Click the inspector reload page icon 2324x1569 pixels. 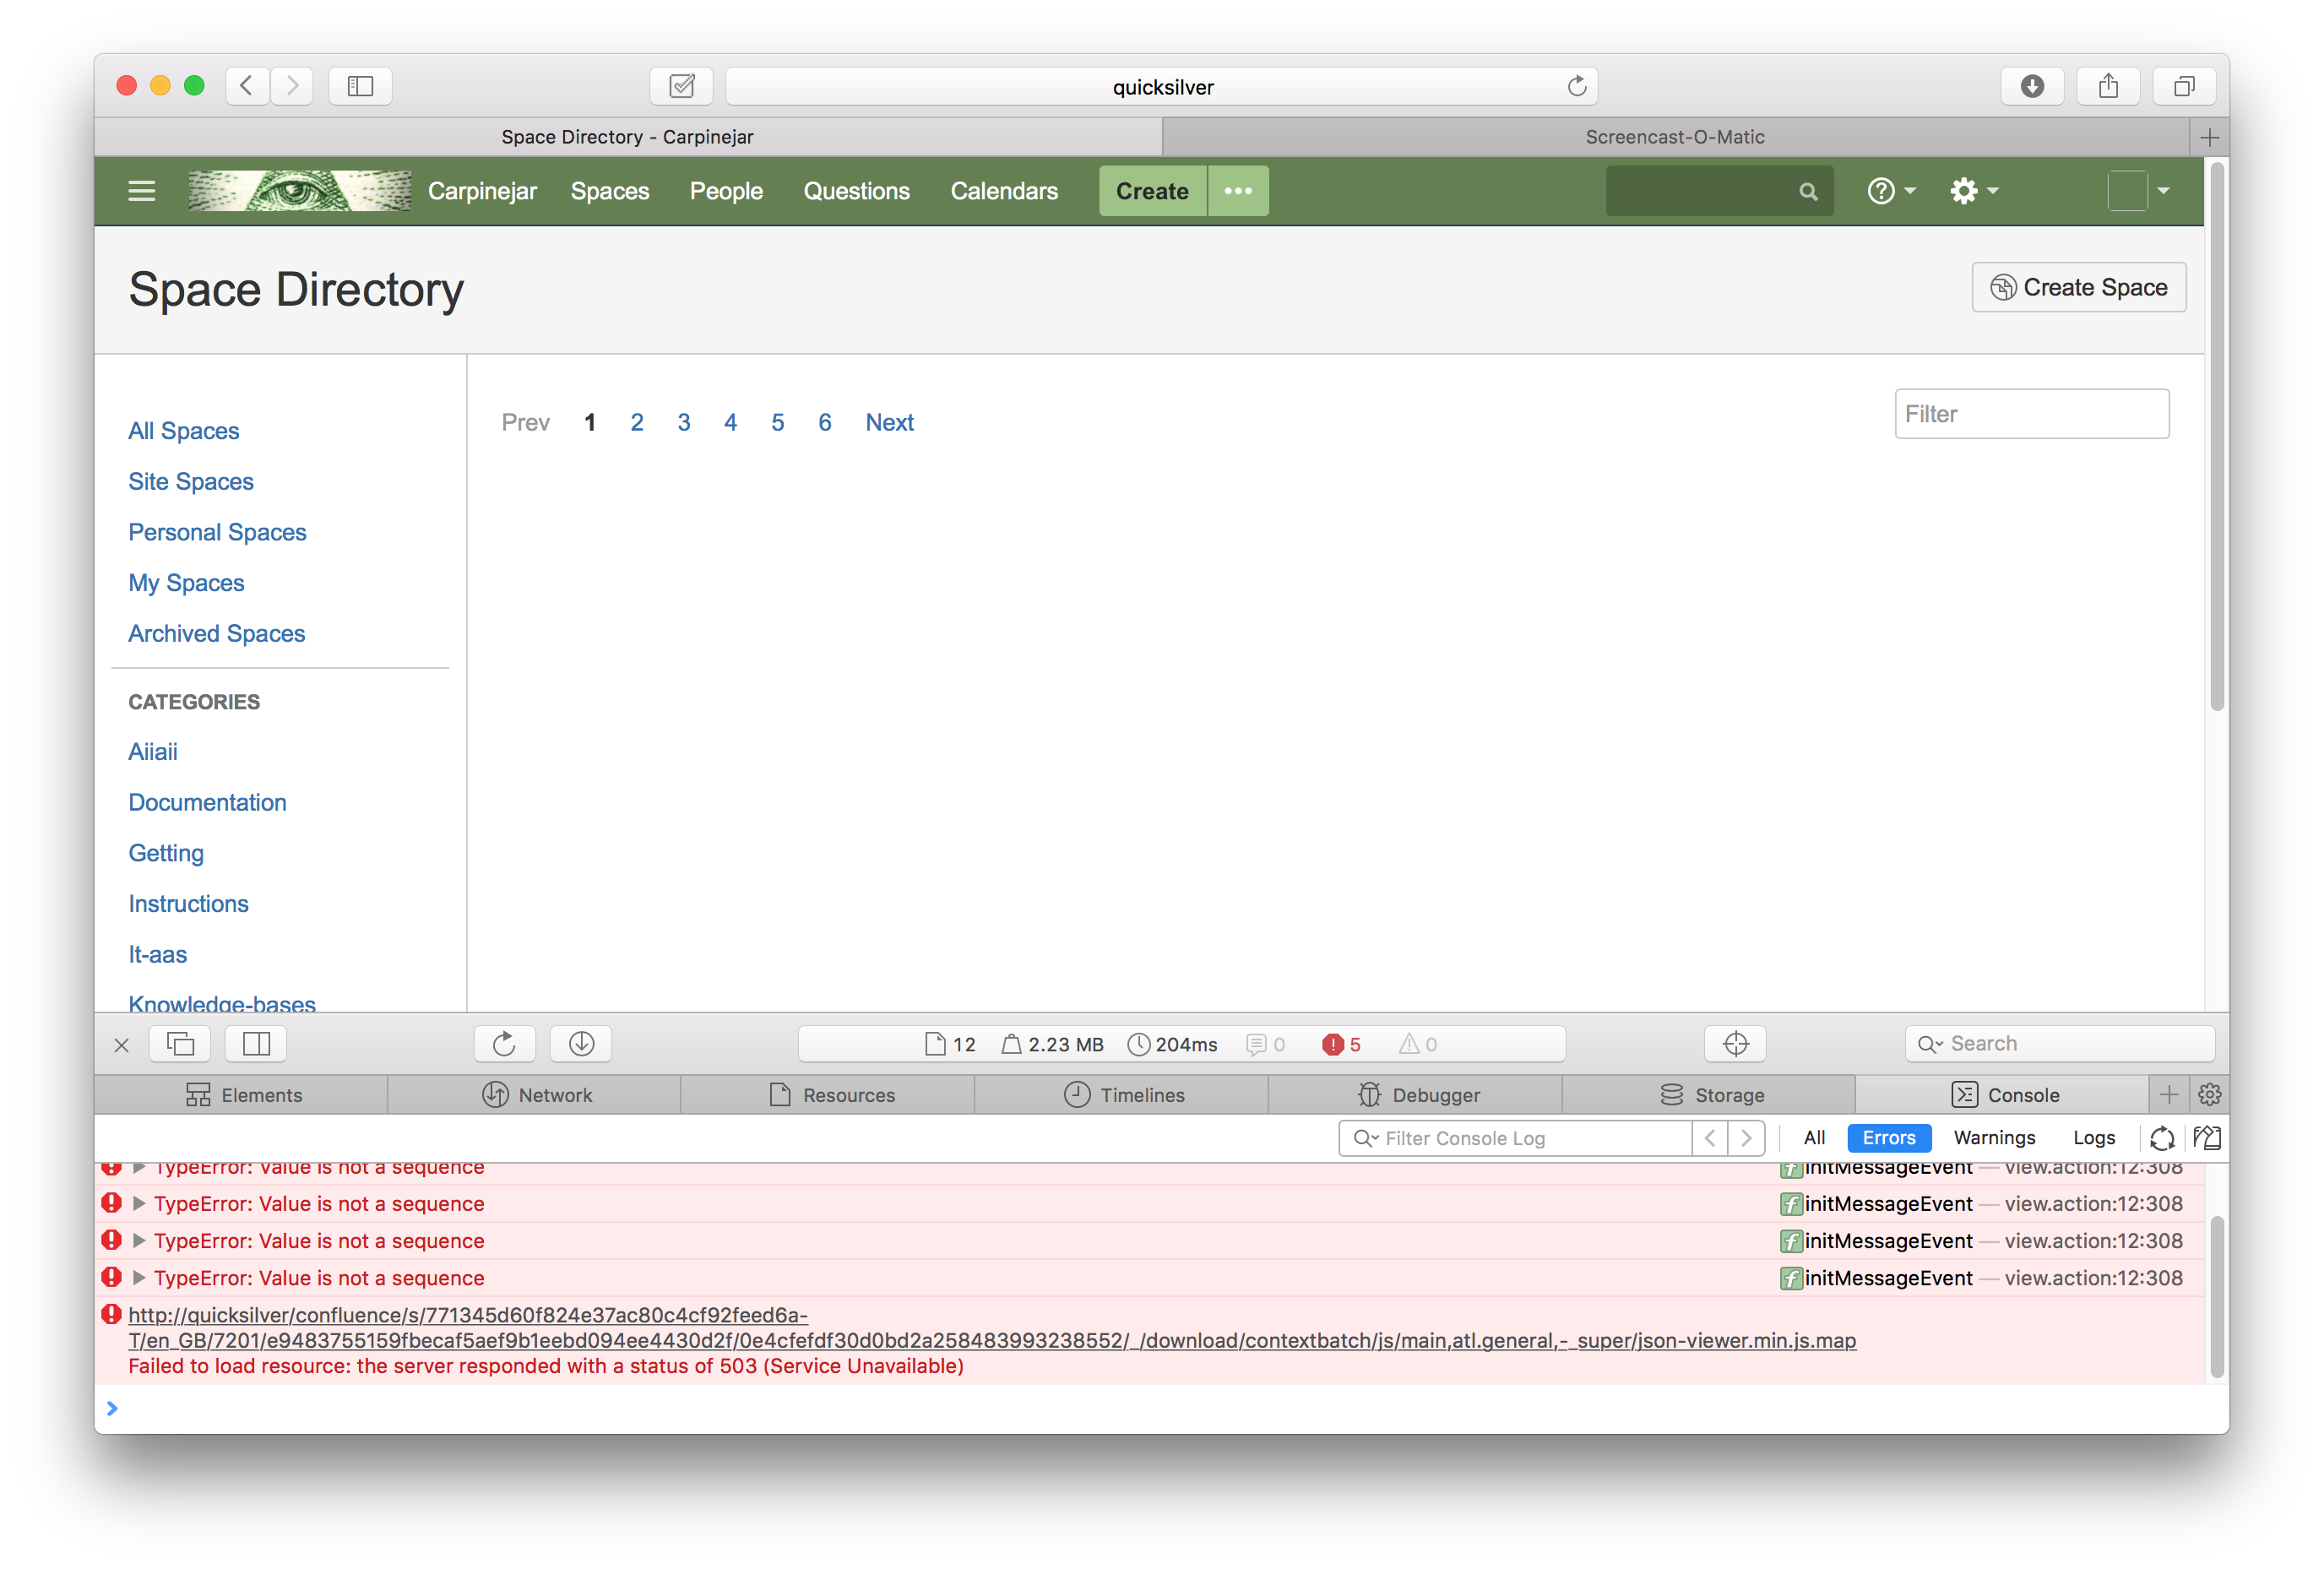tap(504, 1044)
